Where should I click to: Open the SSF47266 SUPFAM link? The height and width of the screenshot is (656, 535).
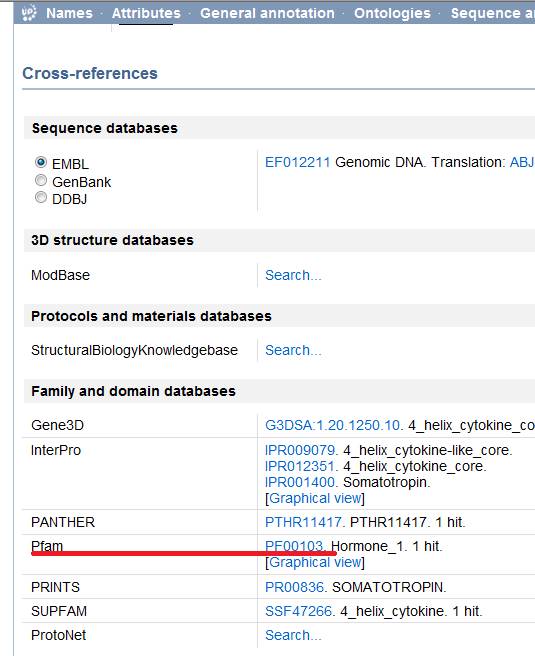299,611
